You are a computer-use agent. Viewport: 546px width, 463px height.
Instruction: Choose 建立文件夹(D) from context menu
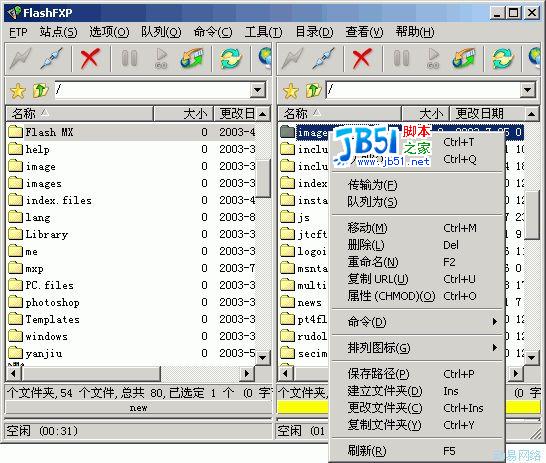pyautogui.click(x=418, y=391)
